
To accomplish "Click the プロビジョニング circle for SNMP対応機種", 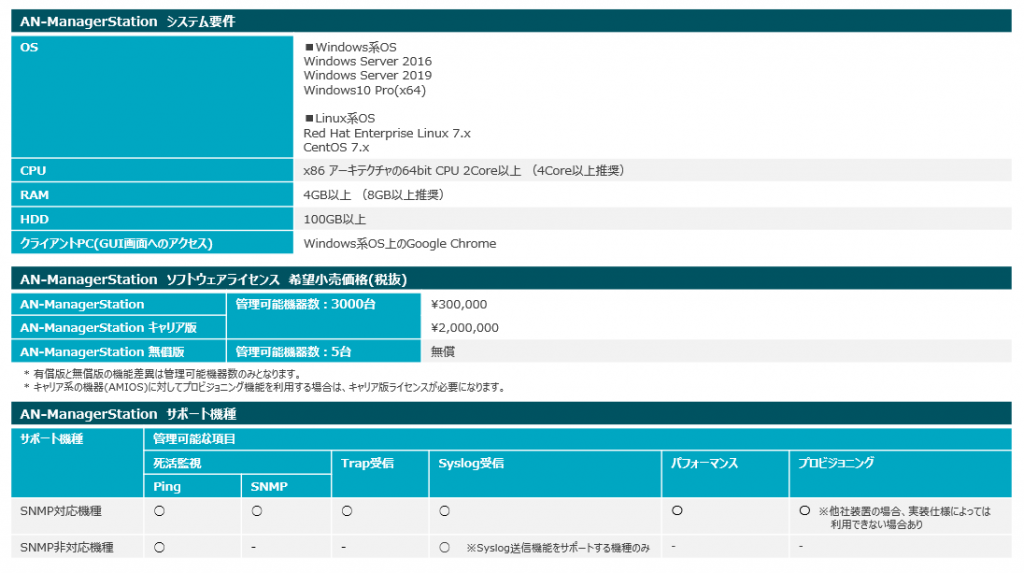I will 805,510.
